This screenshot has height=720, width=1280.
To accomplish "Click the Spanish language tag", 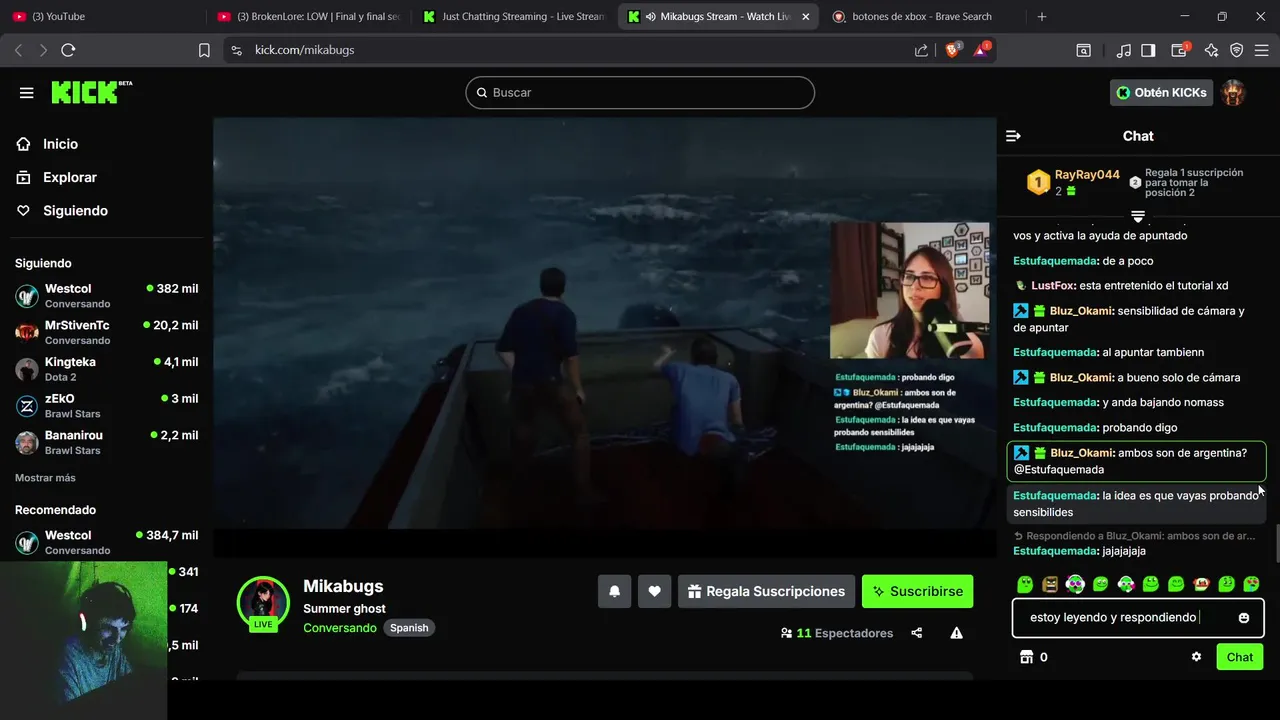I will tap(409, 628).
